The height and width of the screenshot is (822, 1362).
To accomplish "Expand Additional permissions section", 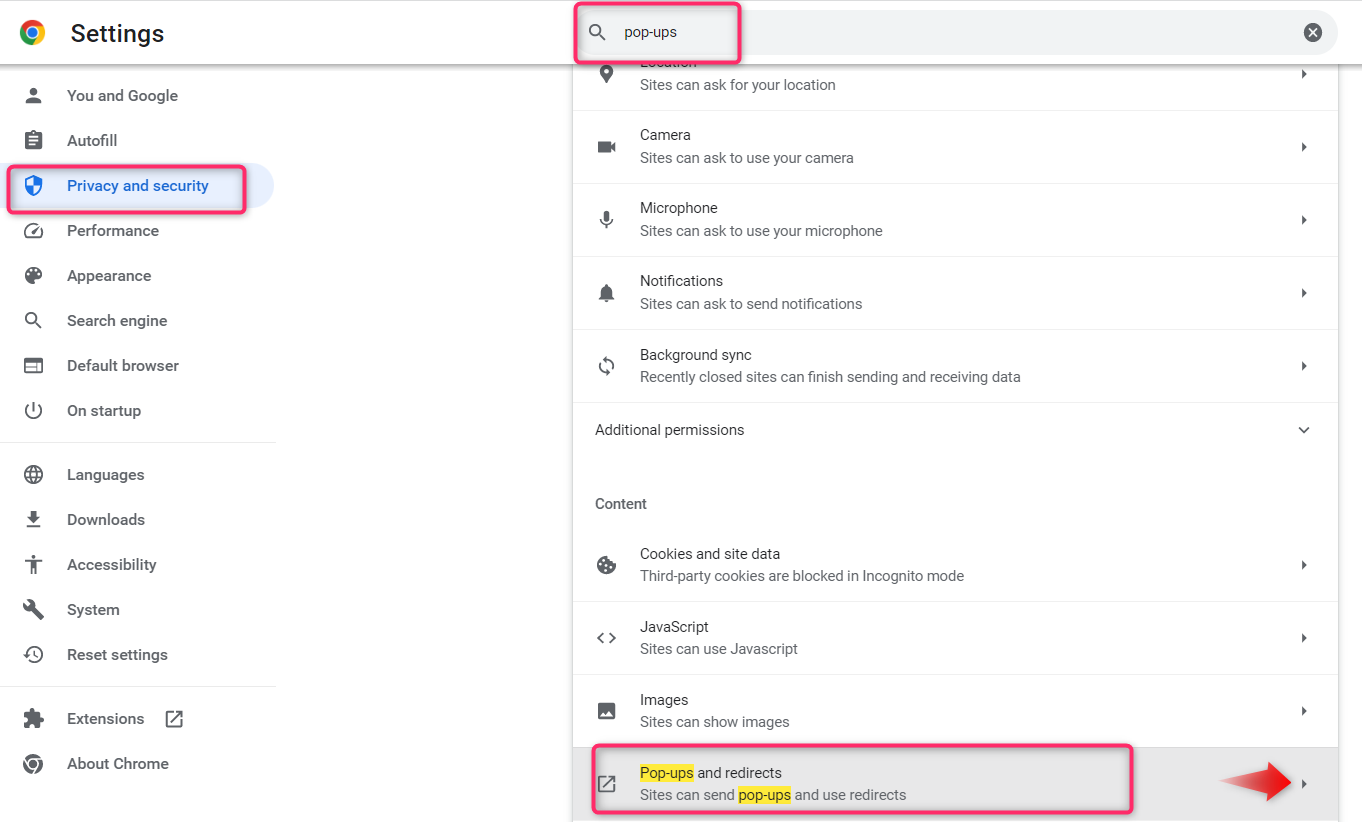I will click(1303, 430).
